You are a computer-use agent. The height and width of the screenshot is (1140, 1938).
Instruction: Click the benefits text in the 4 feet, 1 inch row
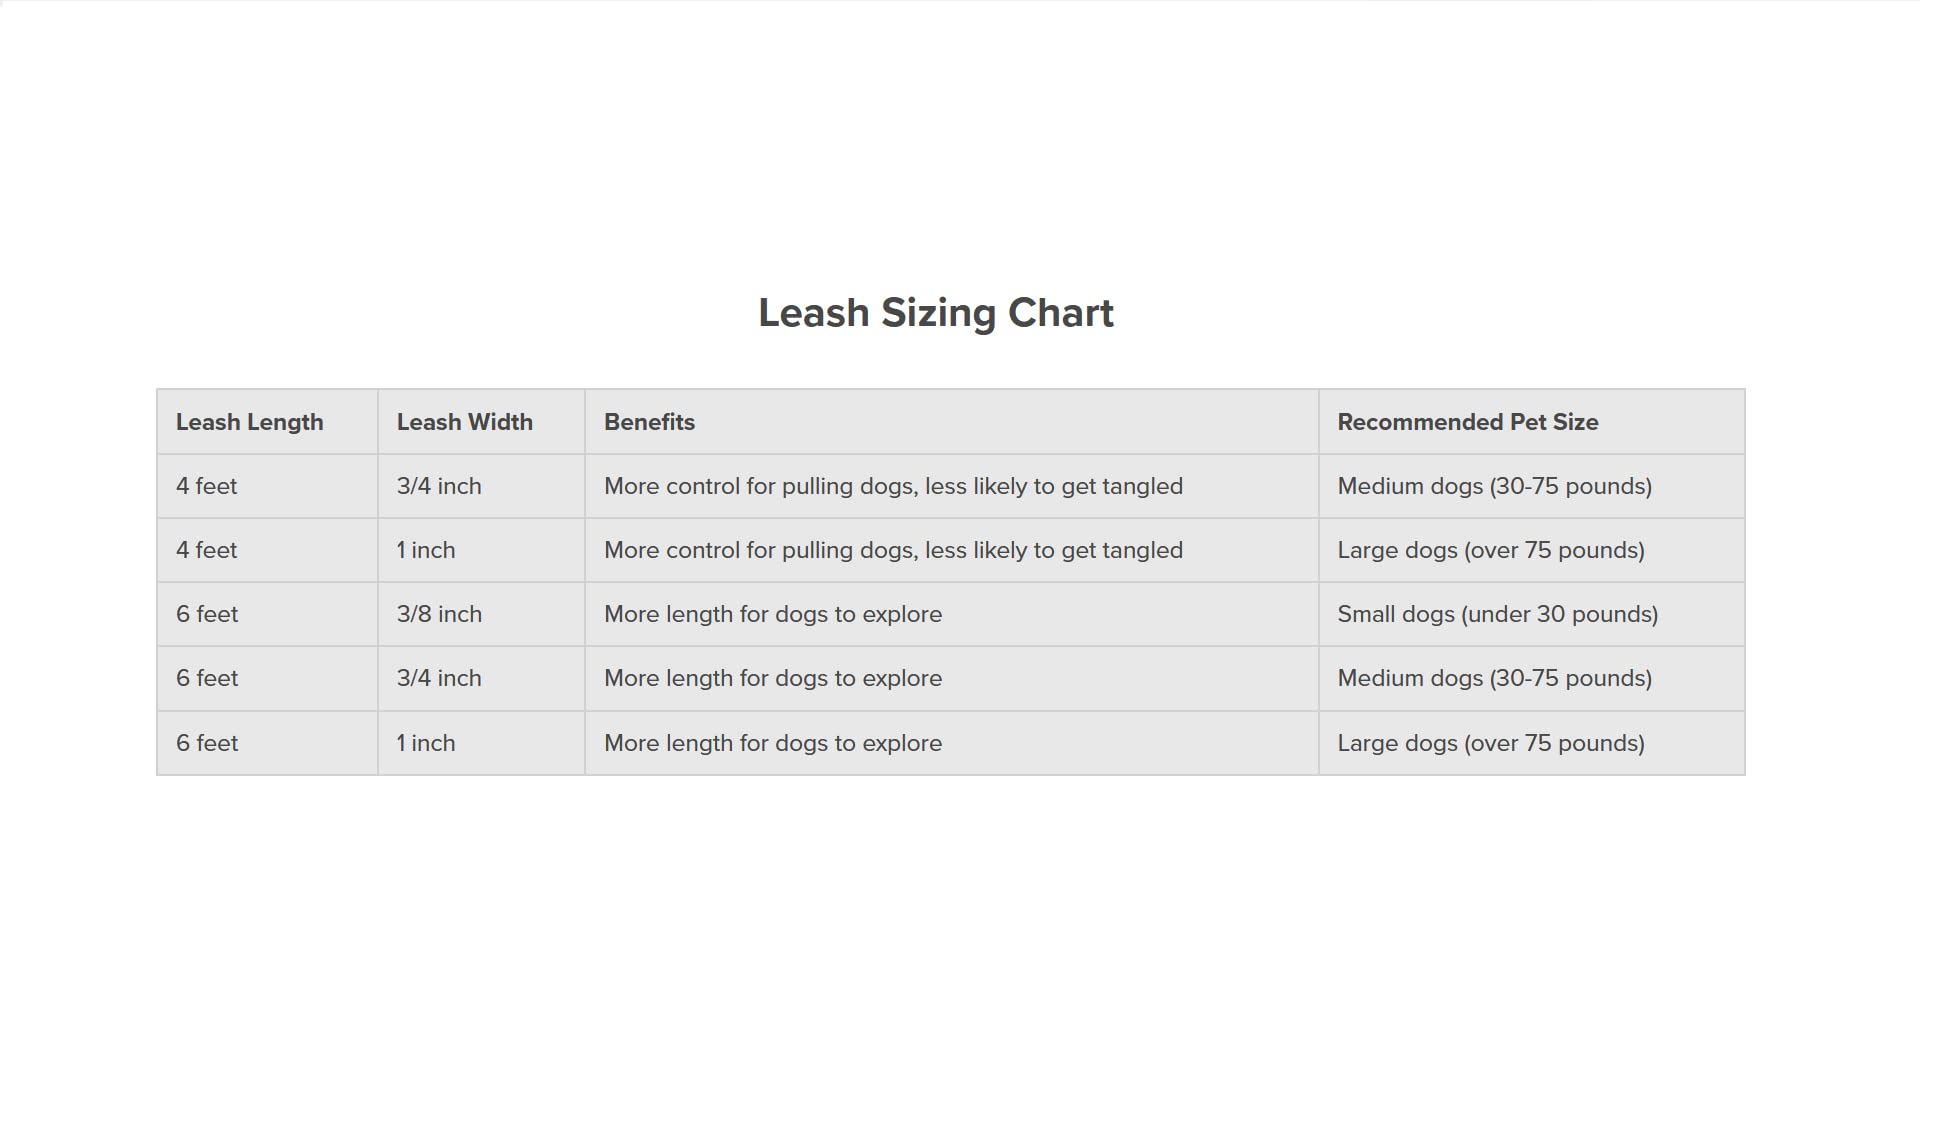(x=893, y=550)
